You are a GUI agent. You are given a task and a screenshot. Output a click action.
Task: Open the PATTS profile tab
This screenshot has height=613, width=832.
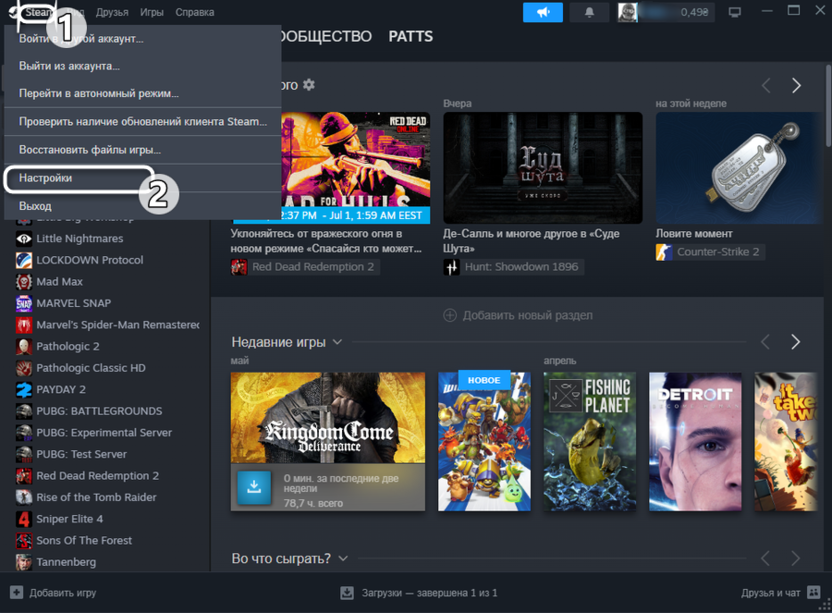click(x=411, y=36)
